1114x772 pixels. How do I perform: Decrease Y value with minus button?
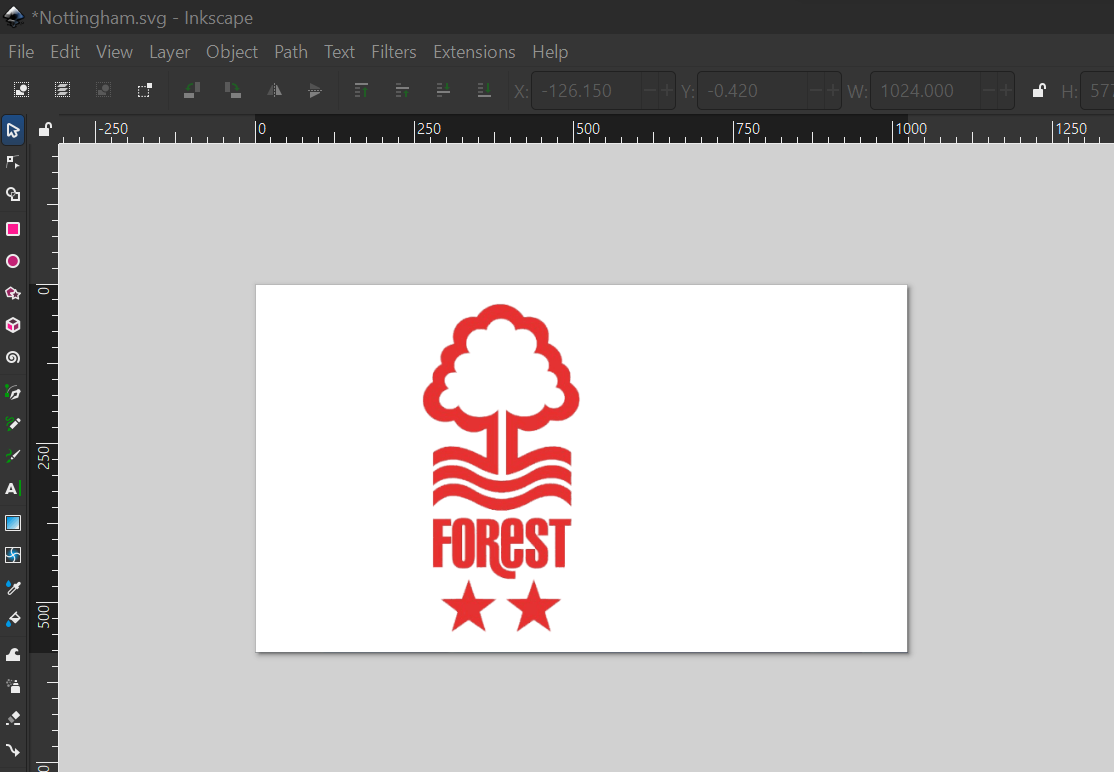(x=816, y=90)
